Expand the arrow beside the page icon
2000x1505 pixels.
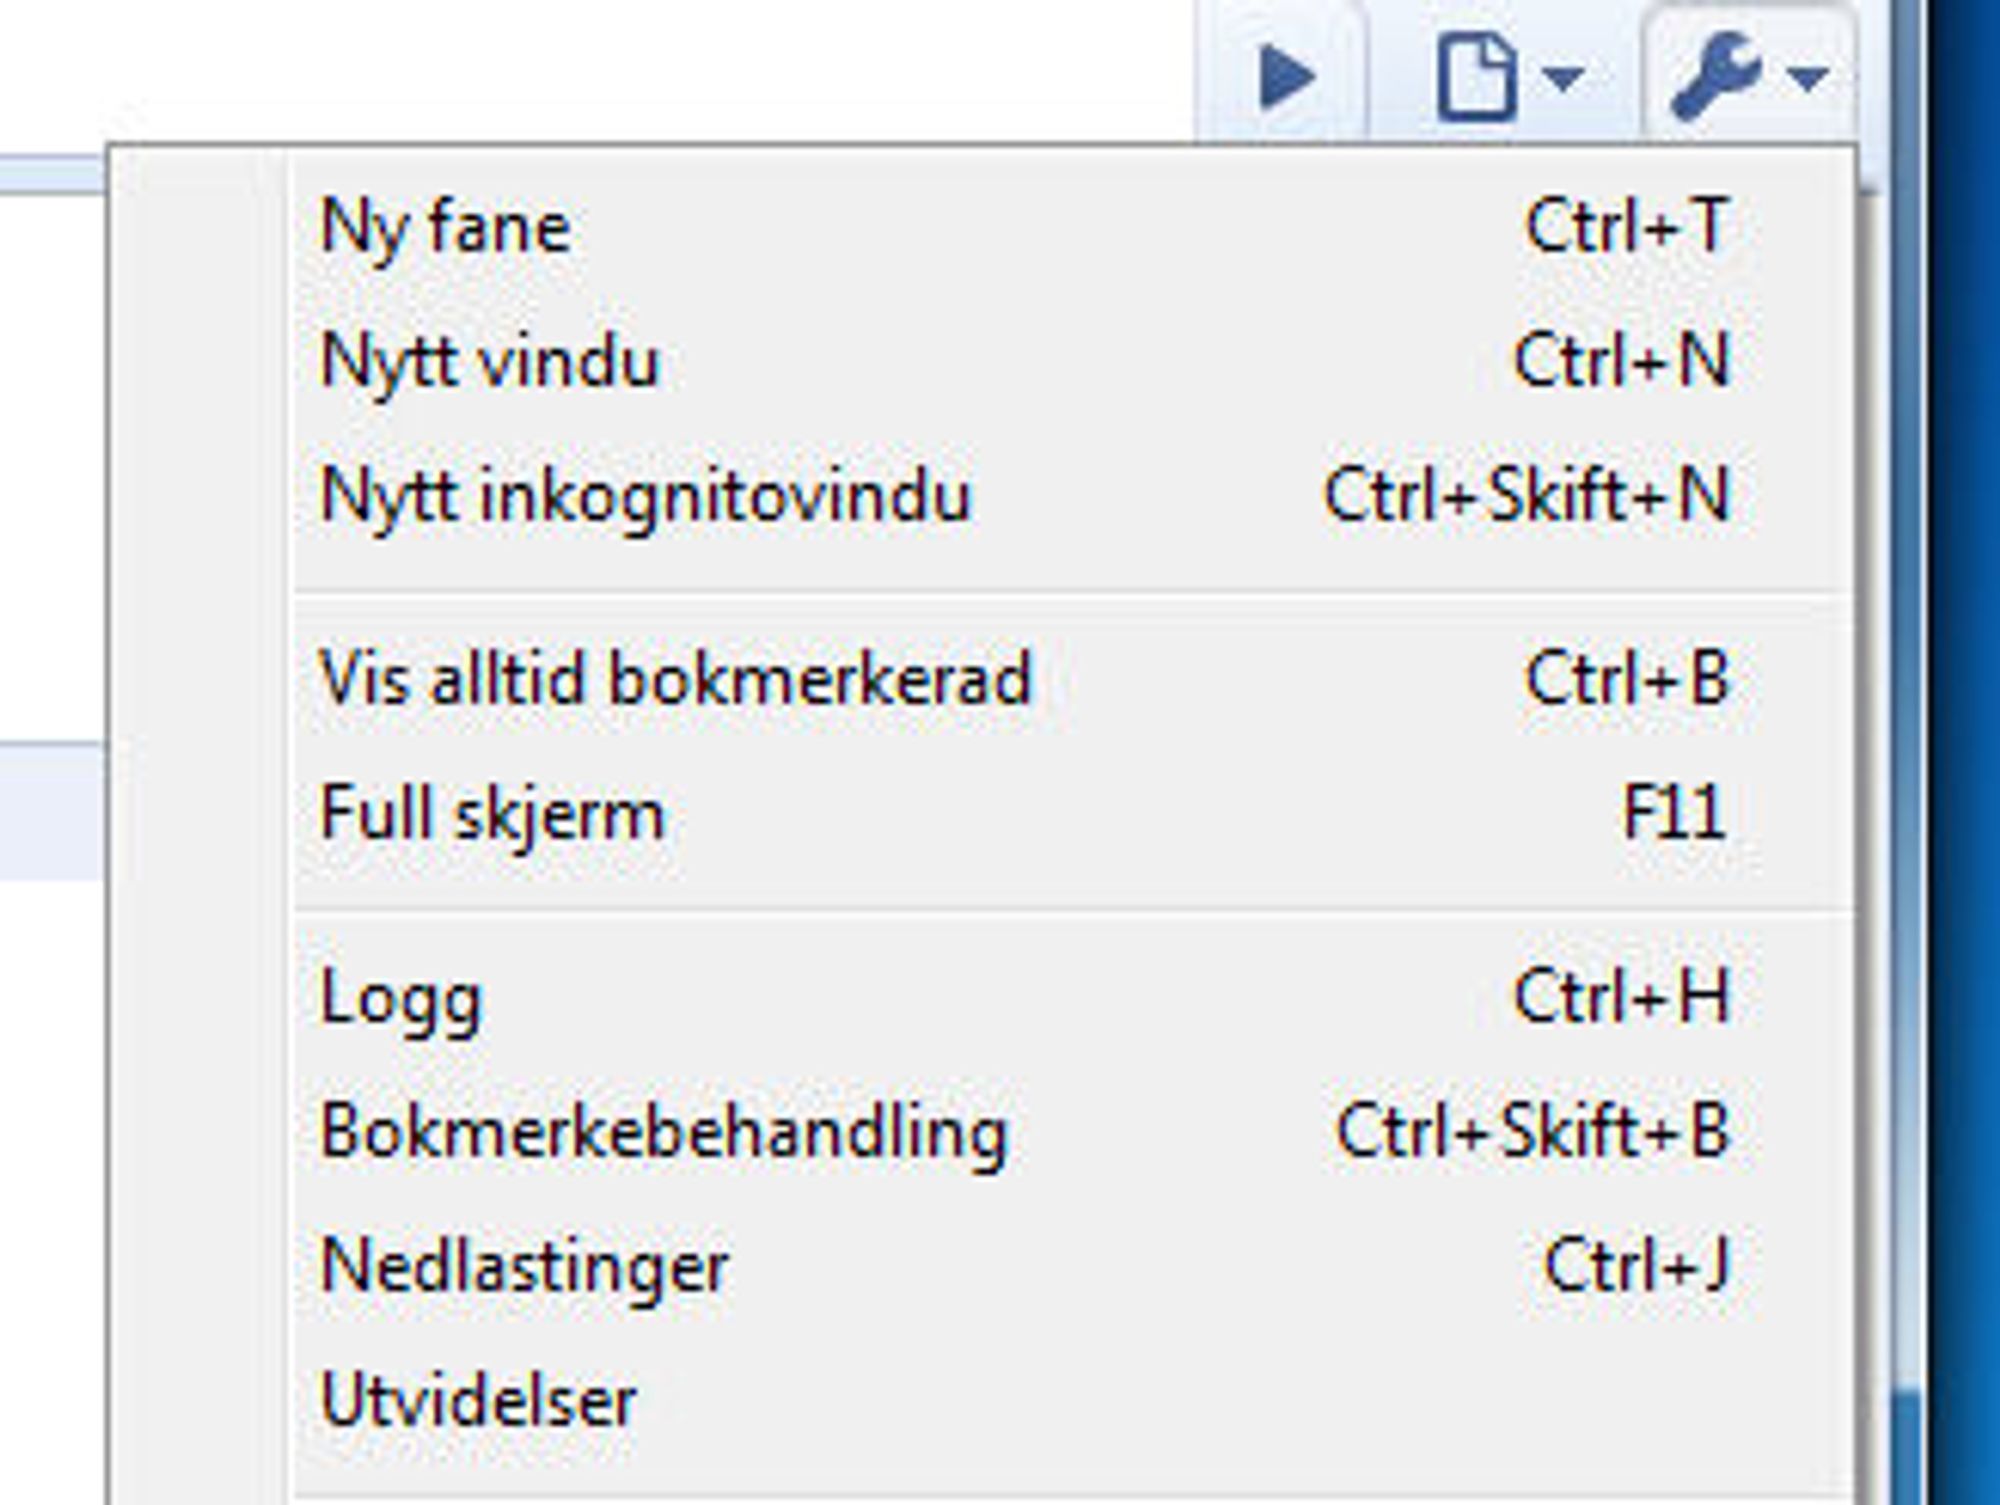1564,77
